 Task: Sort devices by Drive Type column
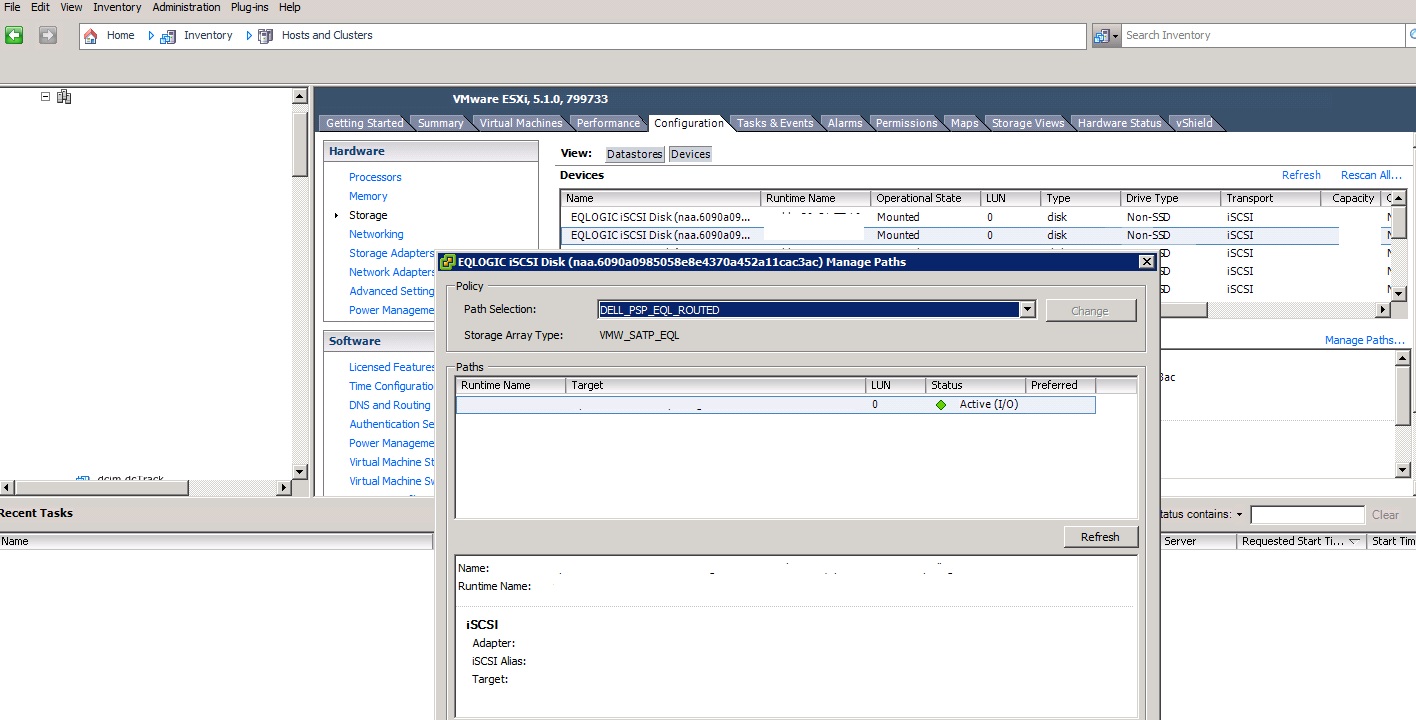tap(1170, 198)
